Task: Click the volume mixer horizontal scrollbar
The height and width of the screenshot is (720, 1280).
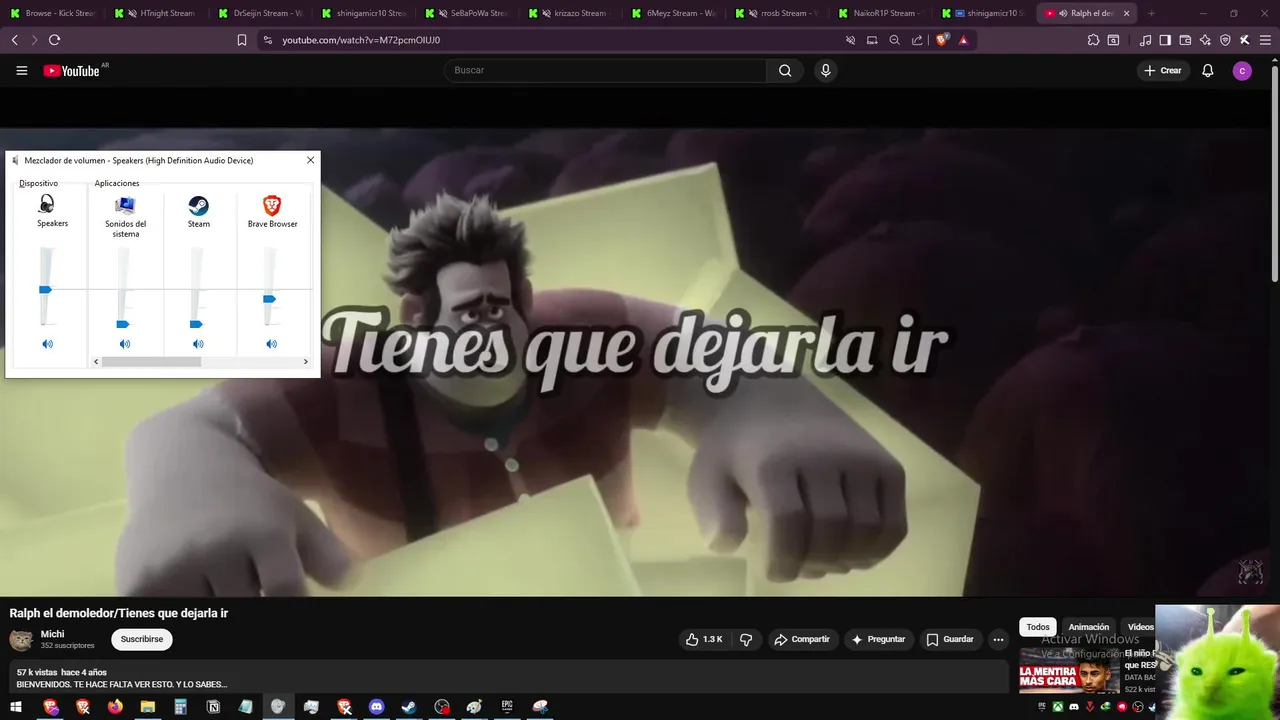Action: coord(151,361)
